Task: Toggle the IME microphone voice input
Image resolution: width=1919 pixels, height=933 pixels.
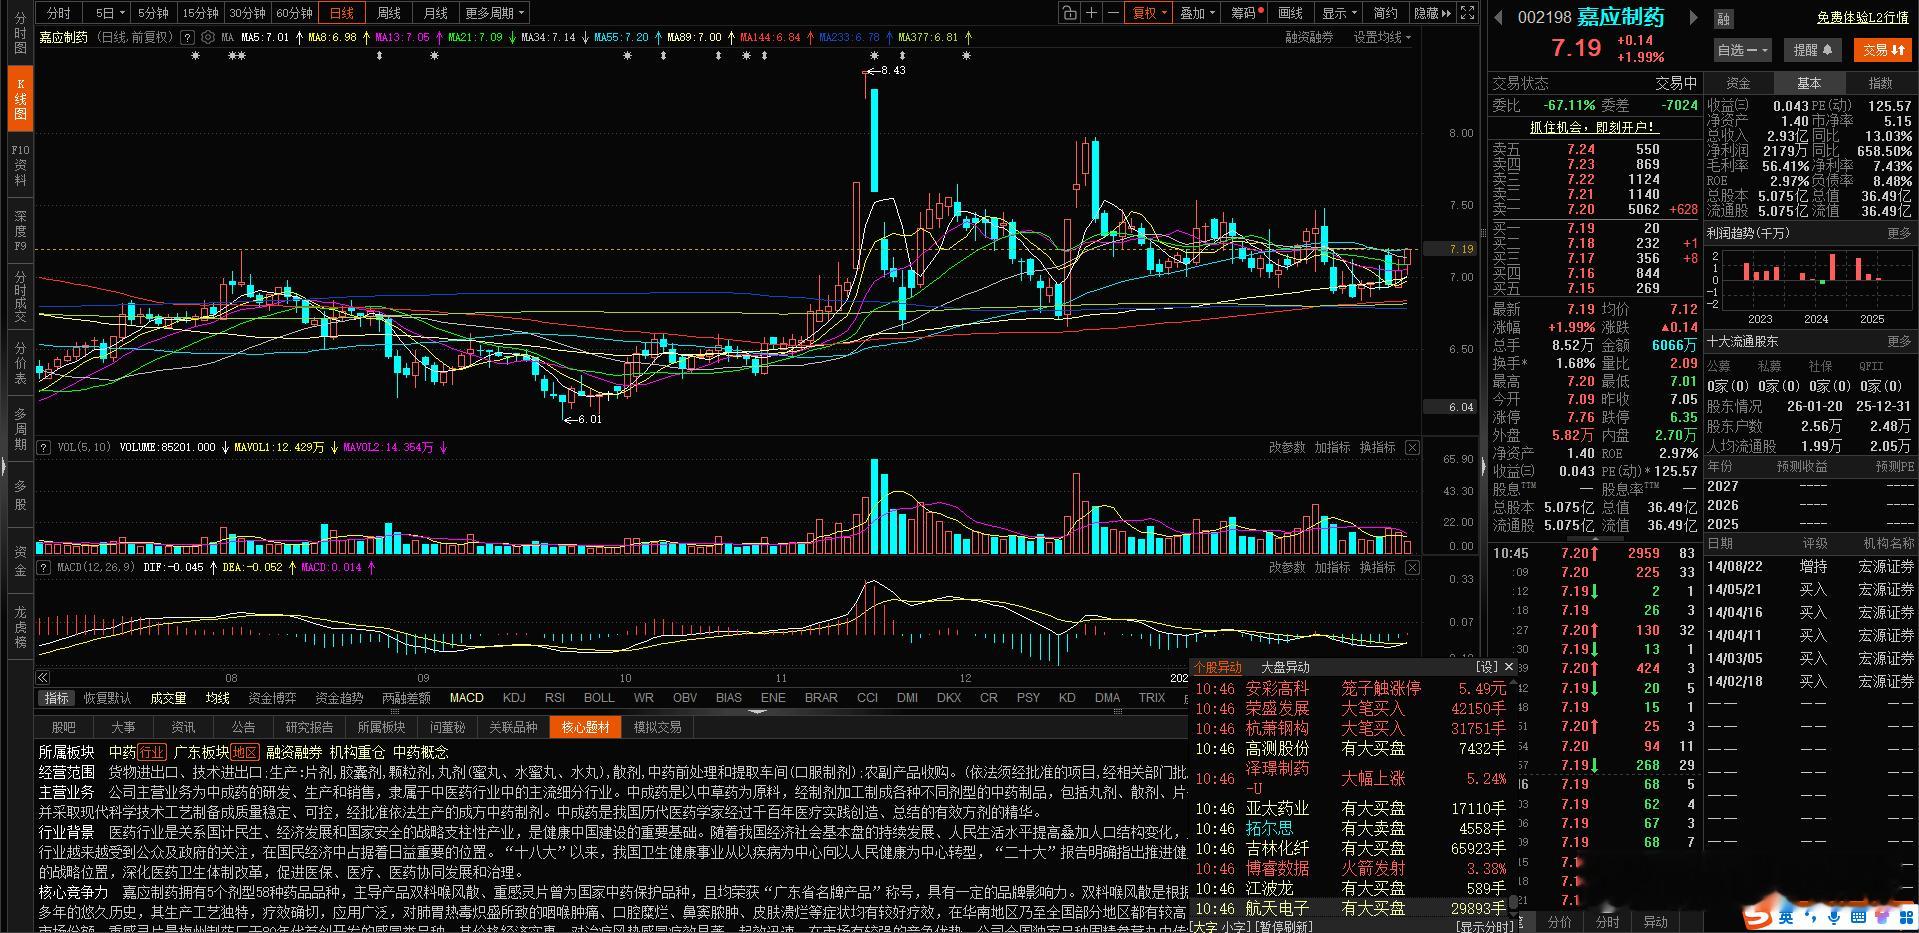Action: [1835, 916]
